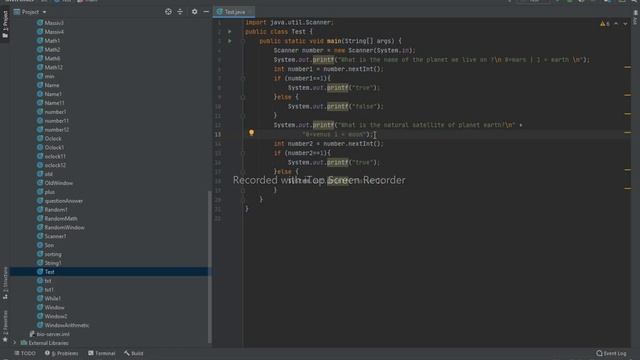This screenshot has height=360, width=640.
Task: Select the .iml file in the tree
Action: (53, 334)
